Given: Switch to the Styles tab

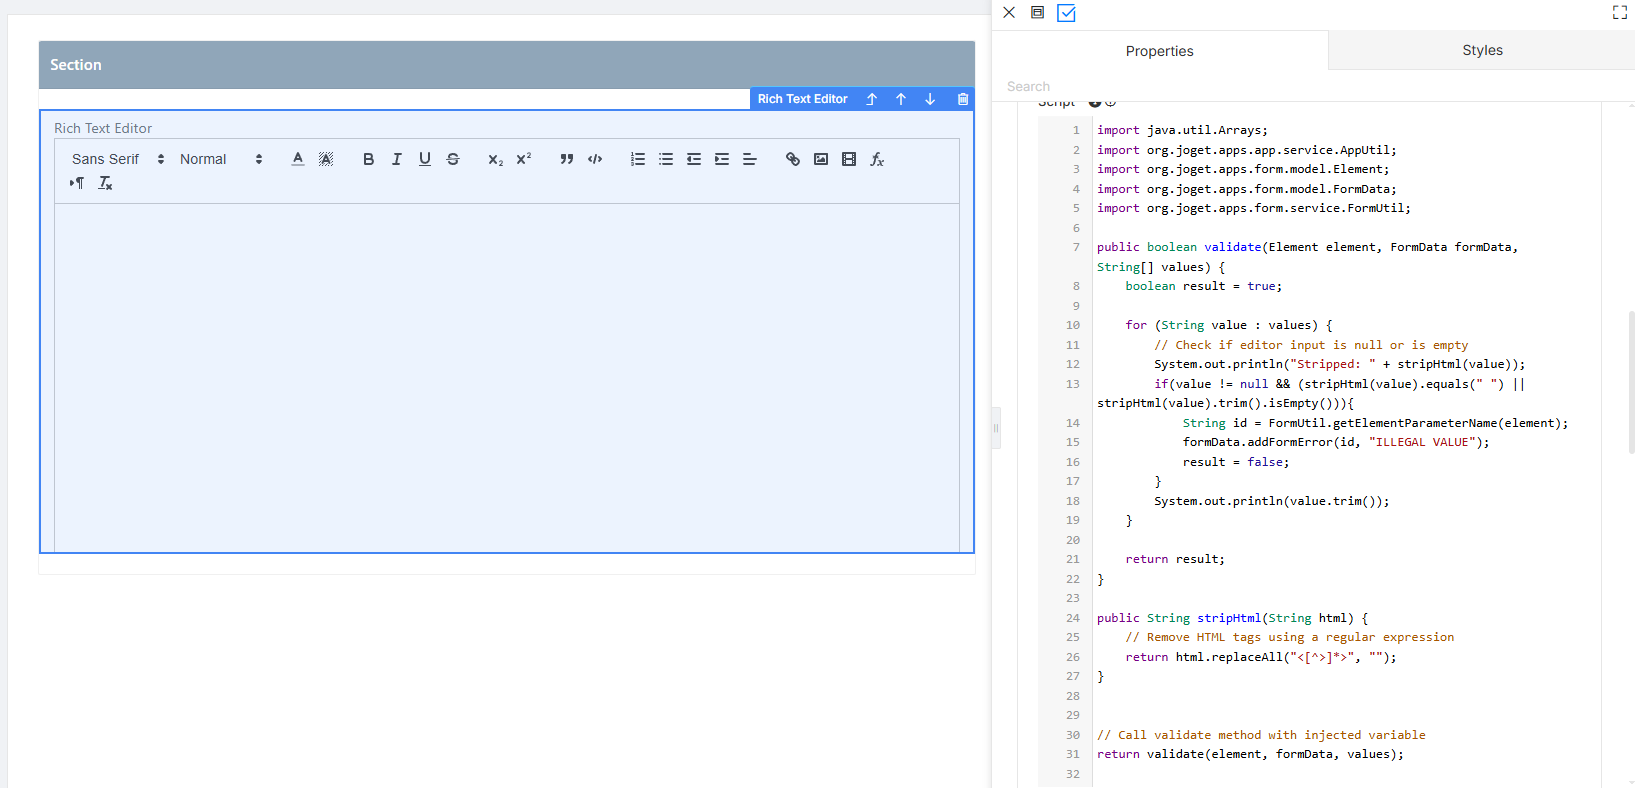Looking at the screenshot, I should coord(1482,50).
